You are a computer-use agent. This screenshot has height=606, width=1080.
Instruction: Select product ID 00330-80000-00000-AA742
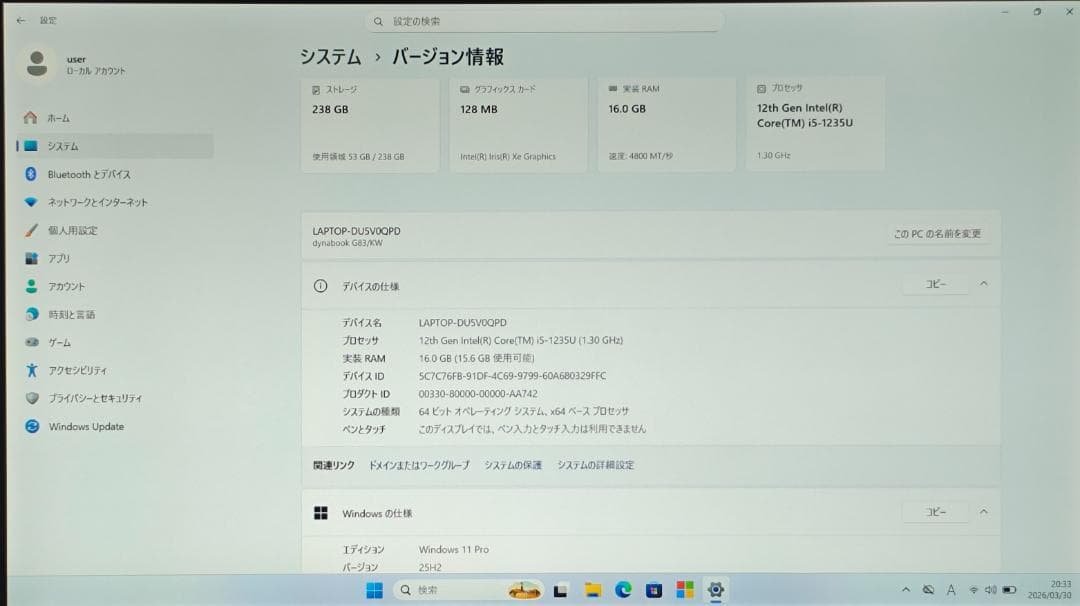(x=478, y=394)
